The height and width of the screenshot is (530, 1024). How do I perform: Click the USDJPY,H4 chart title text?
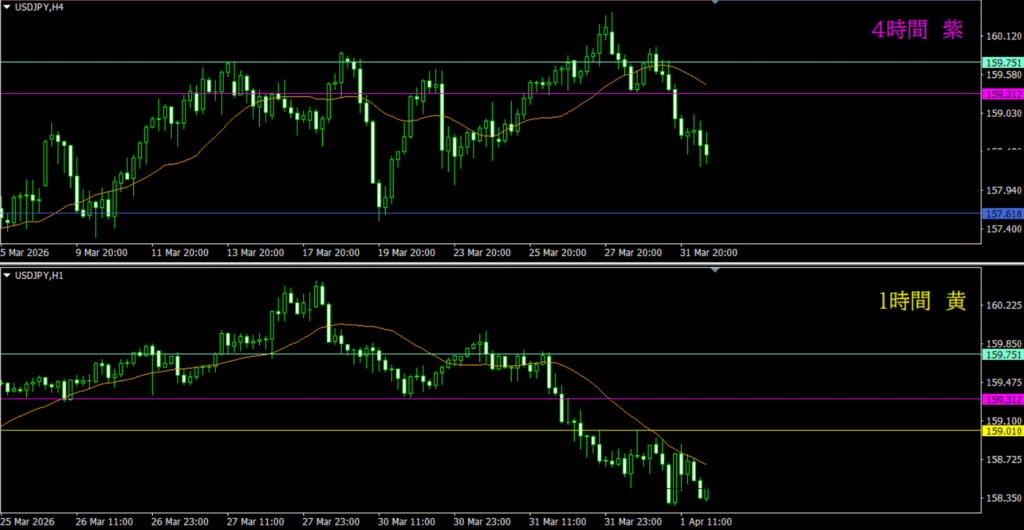pos(41,8)
